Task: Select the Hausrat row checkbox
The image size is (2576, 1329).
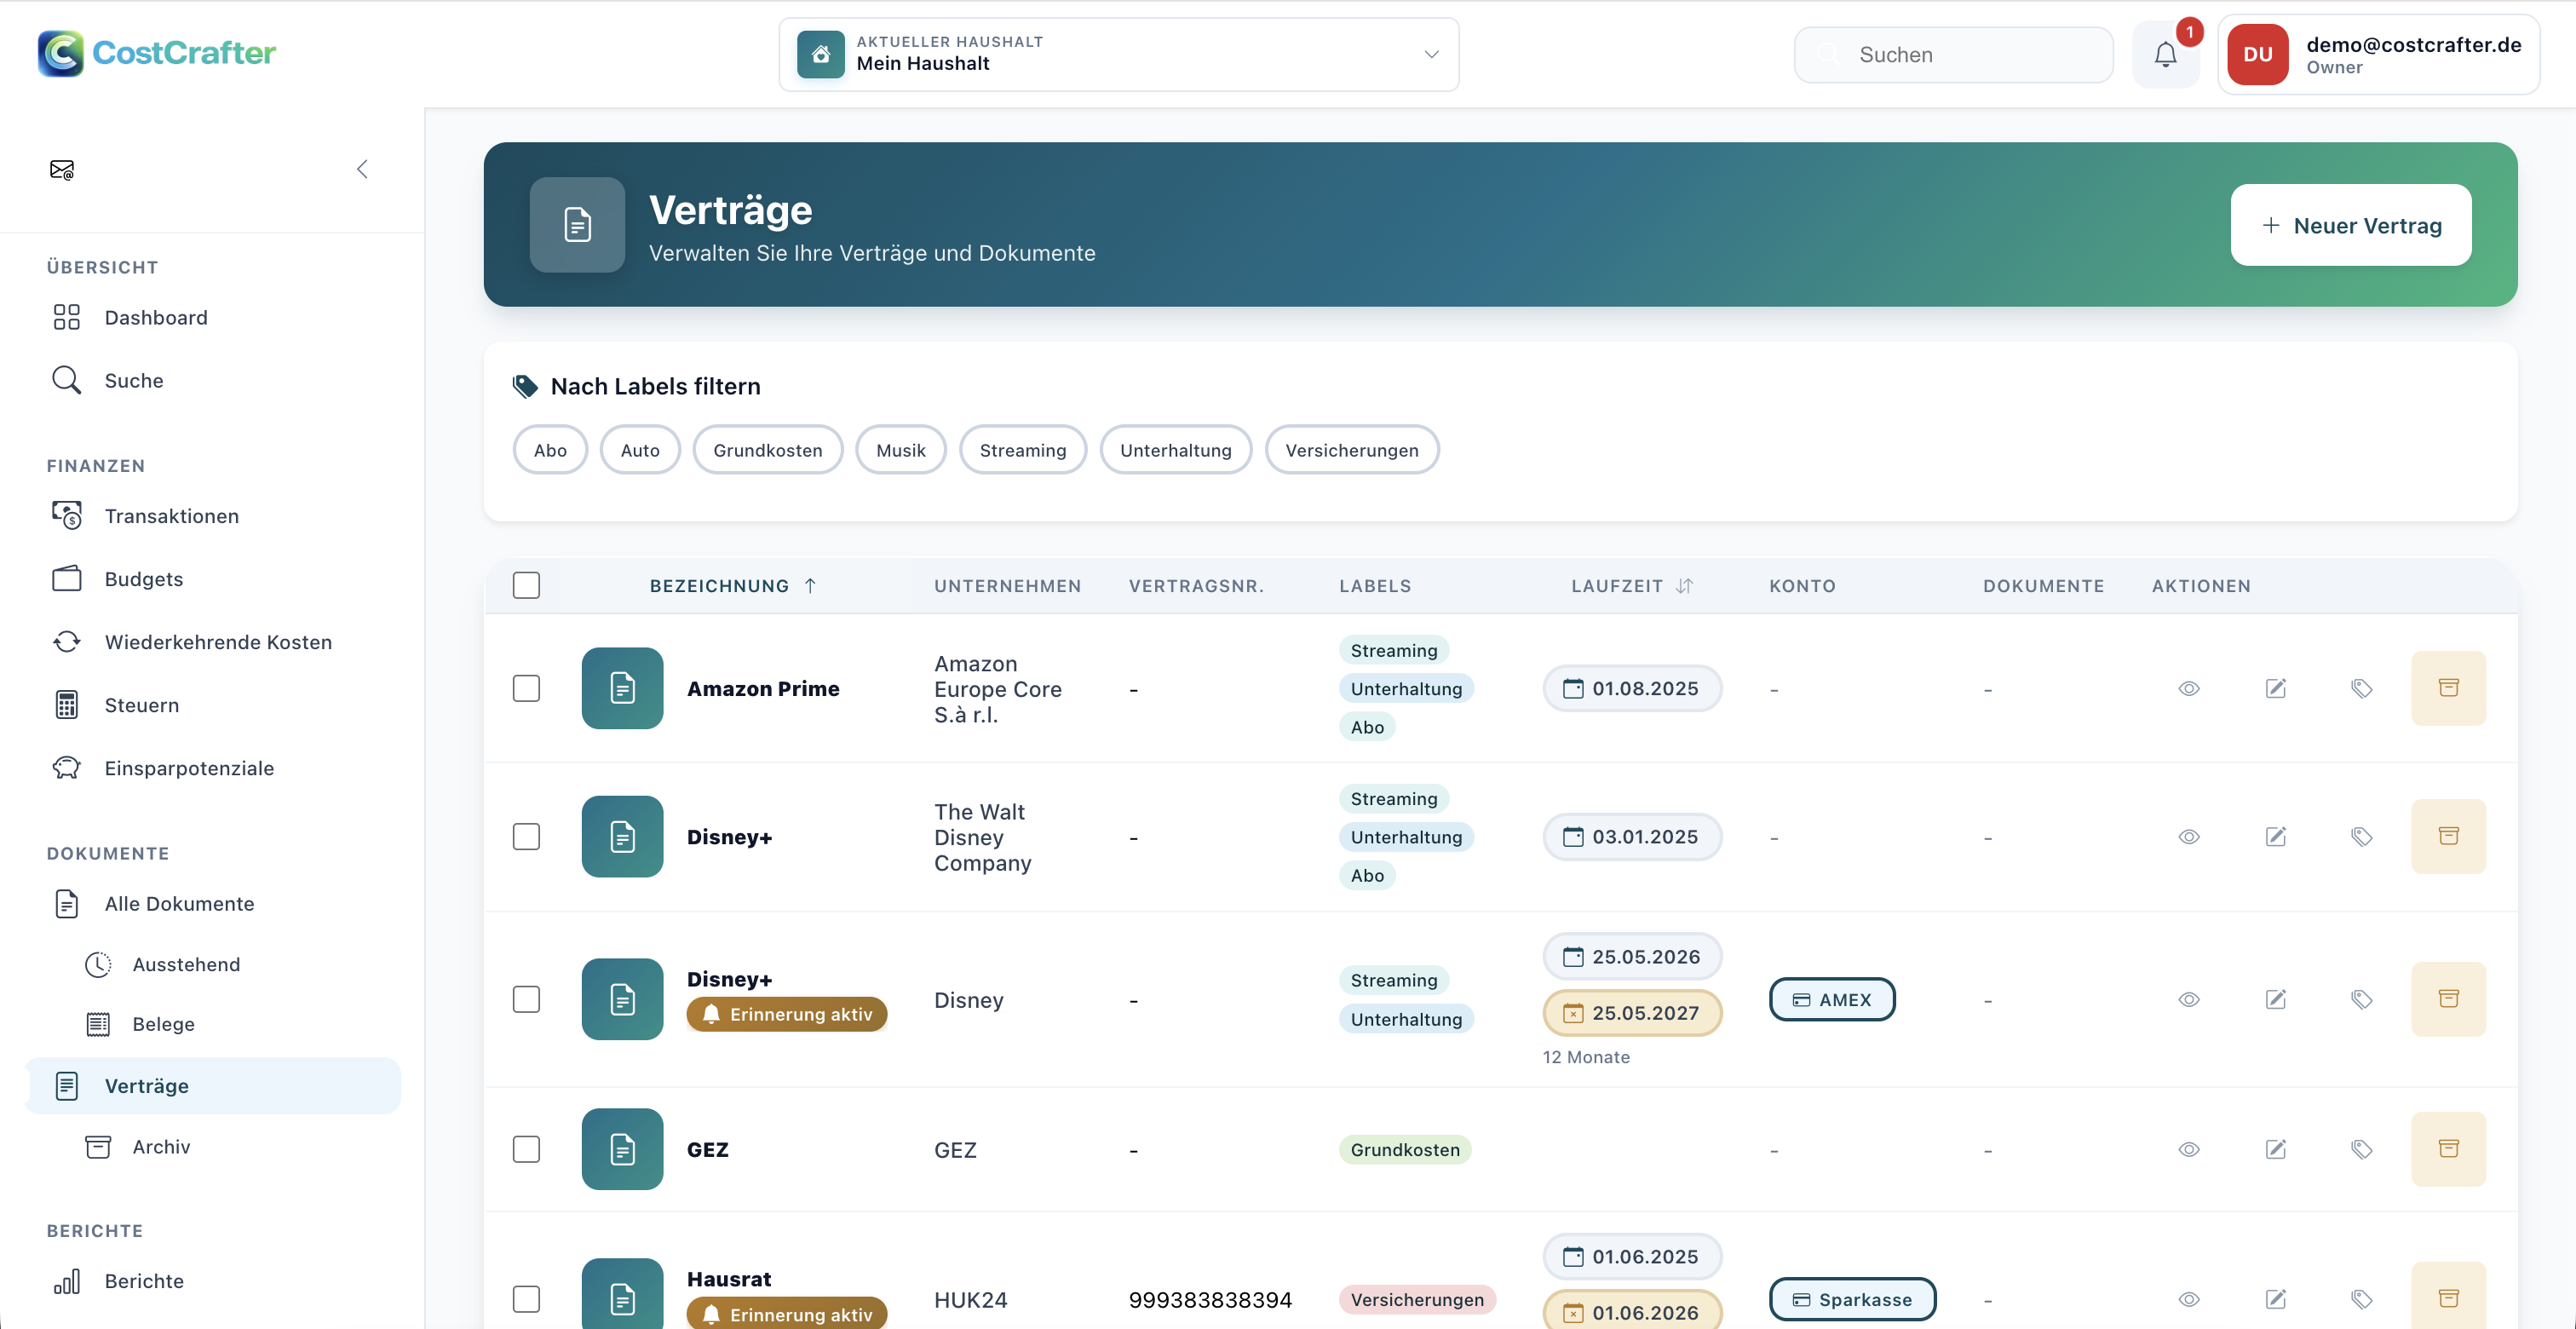Action: click(526, 1300)
